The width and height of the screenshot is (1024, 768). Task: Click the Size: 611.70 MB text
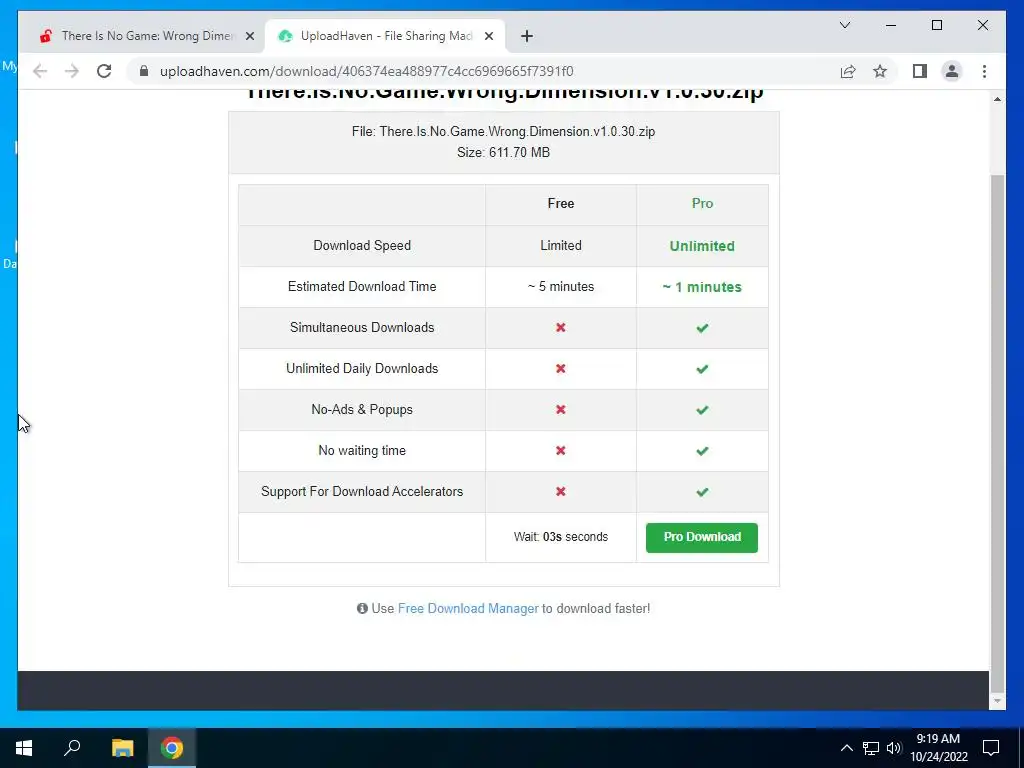click(504, 152)
